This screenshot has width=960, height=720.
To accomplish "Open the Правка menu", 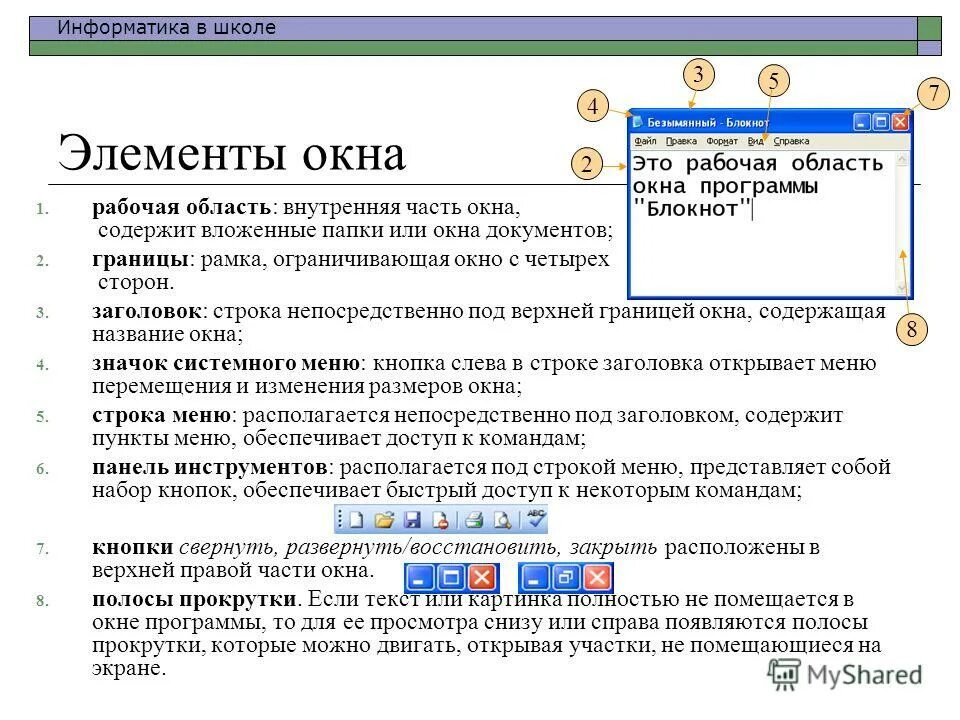I will tap(682, 142).
